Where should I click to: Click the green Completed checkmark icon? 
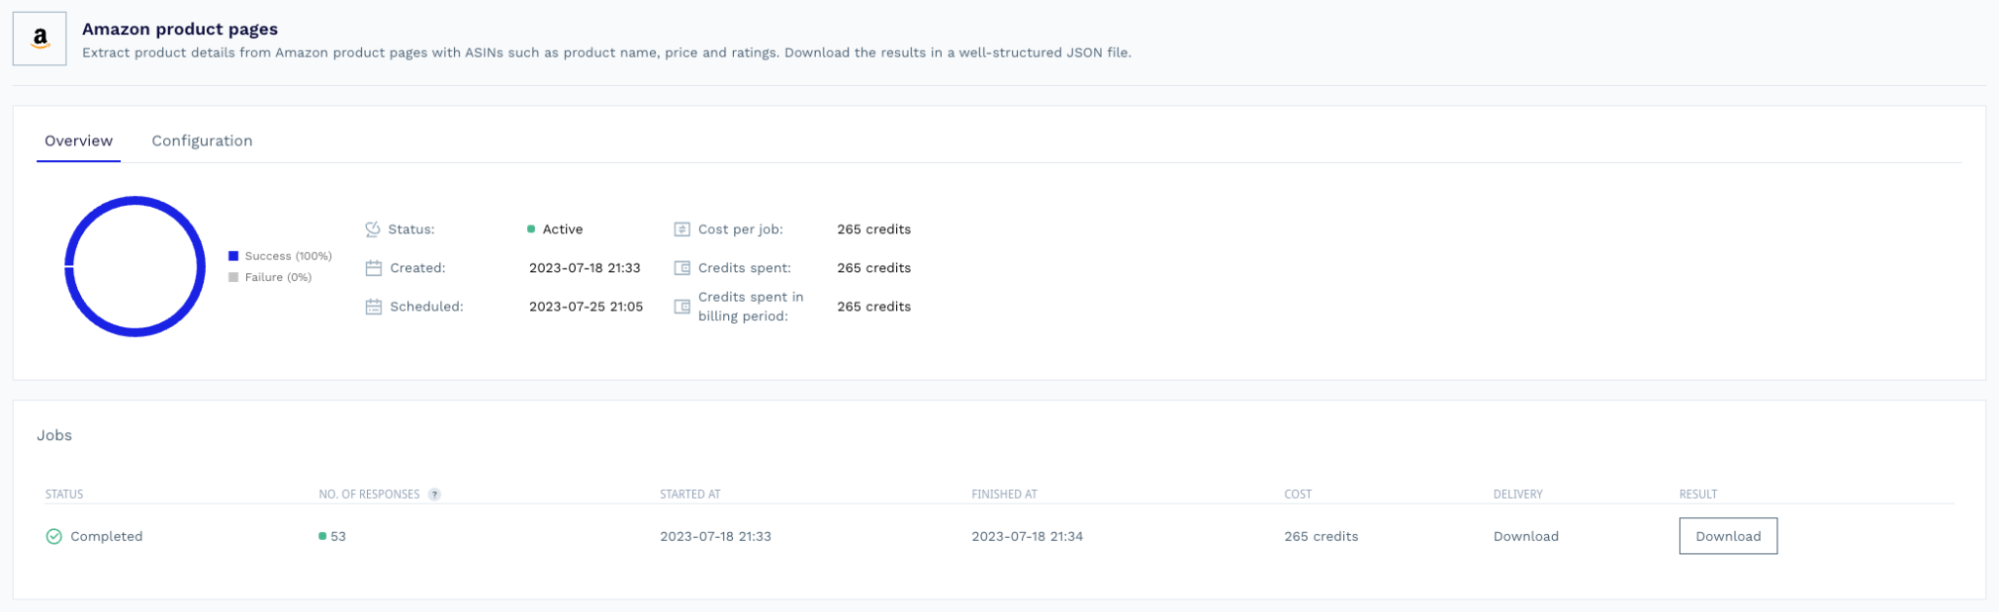pyautogui.click(x=54, y=537)
